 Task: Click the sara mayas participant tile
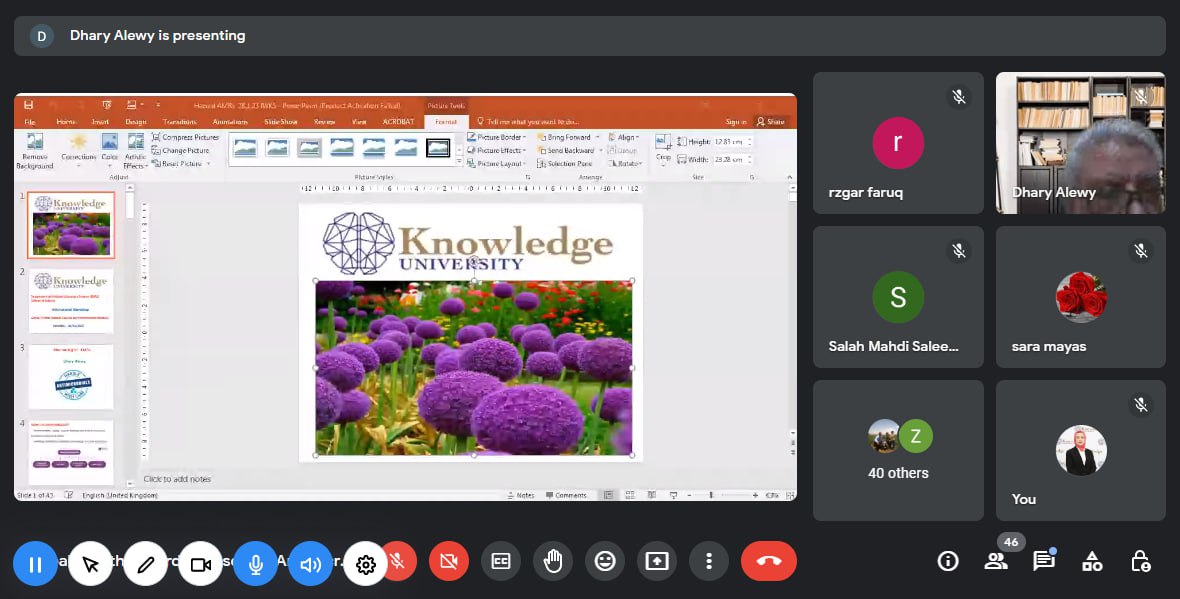1081,297
